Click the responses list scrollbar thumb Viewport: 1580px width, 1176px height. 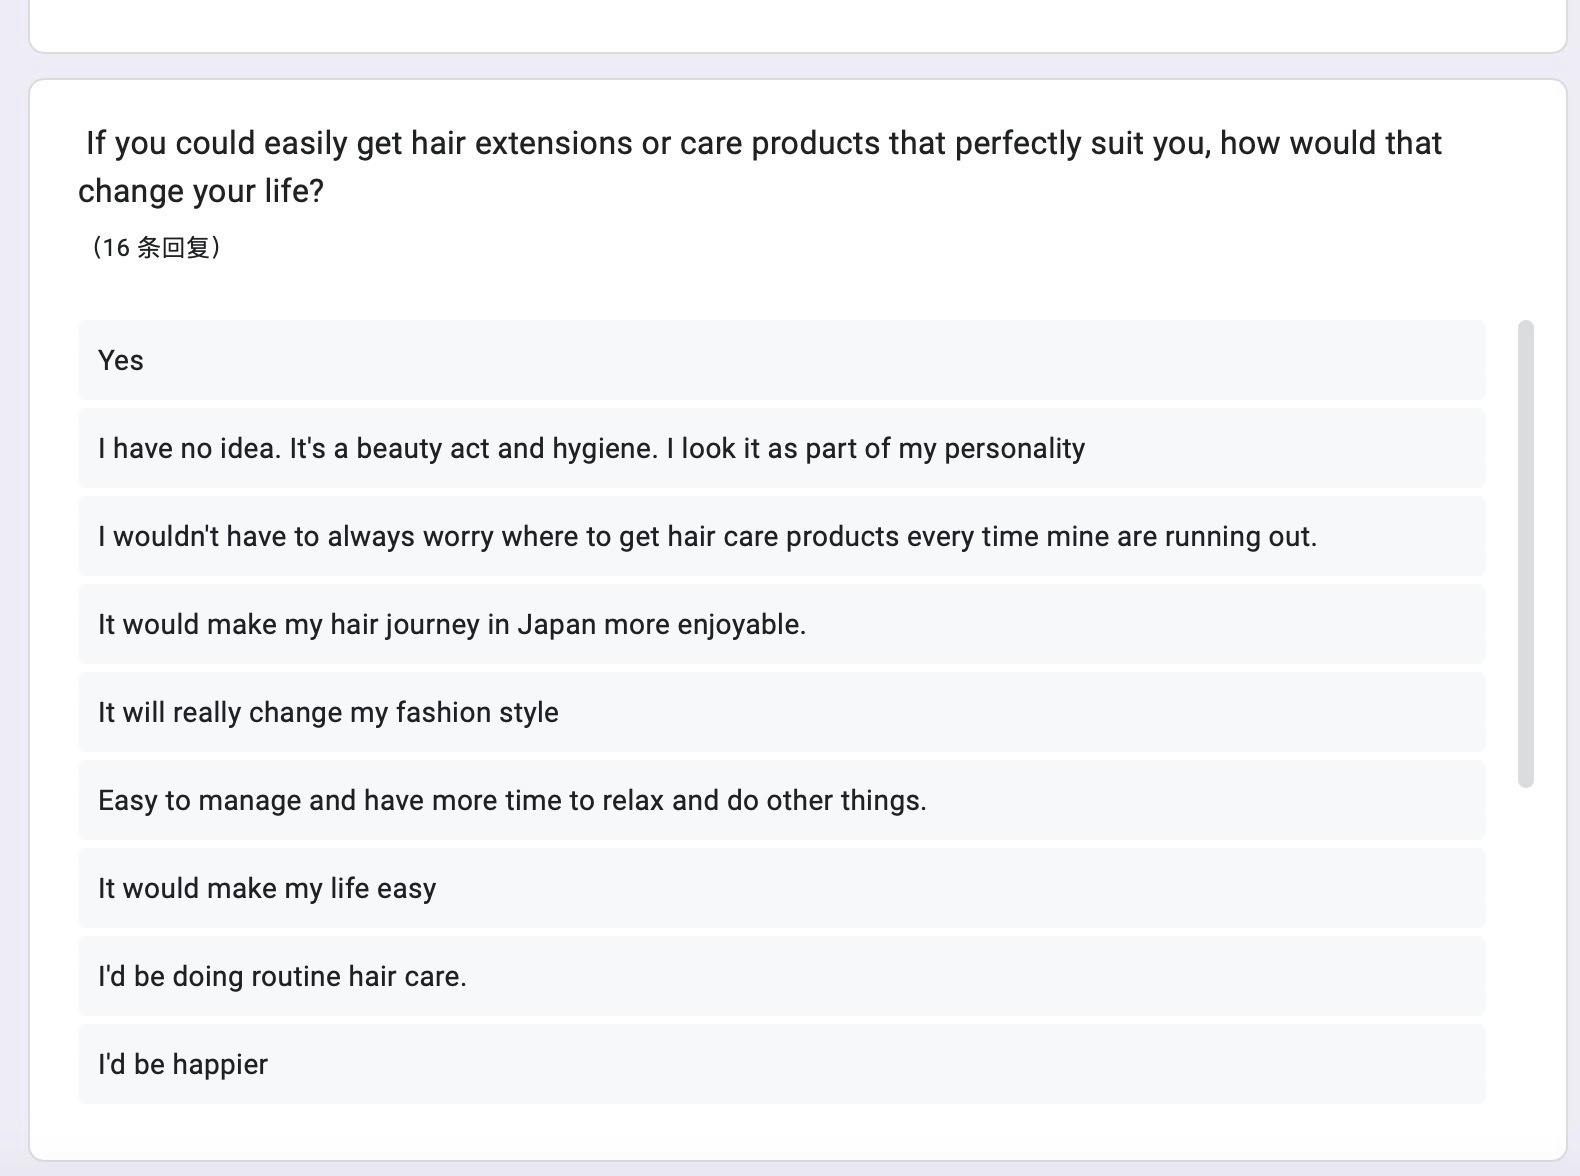pyautogui.click(x=1525, y=552)
